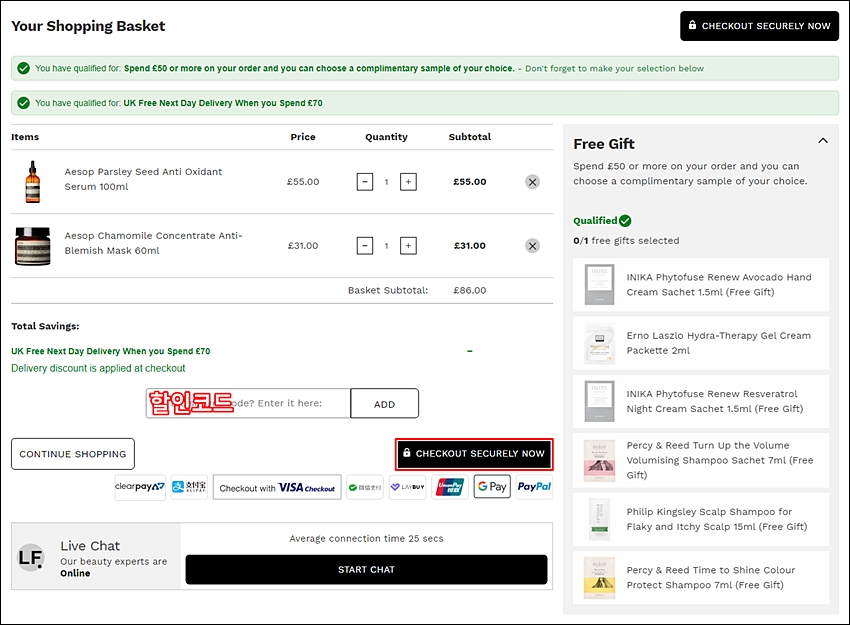
Task: Click the Qualified green checkmark icon
Action: click(x=625, y=221)
